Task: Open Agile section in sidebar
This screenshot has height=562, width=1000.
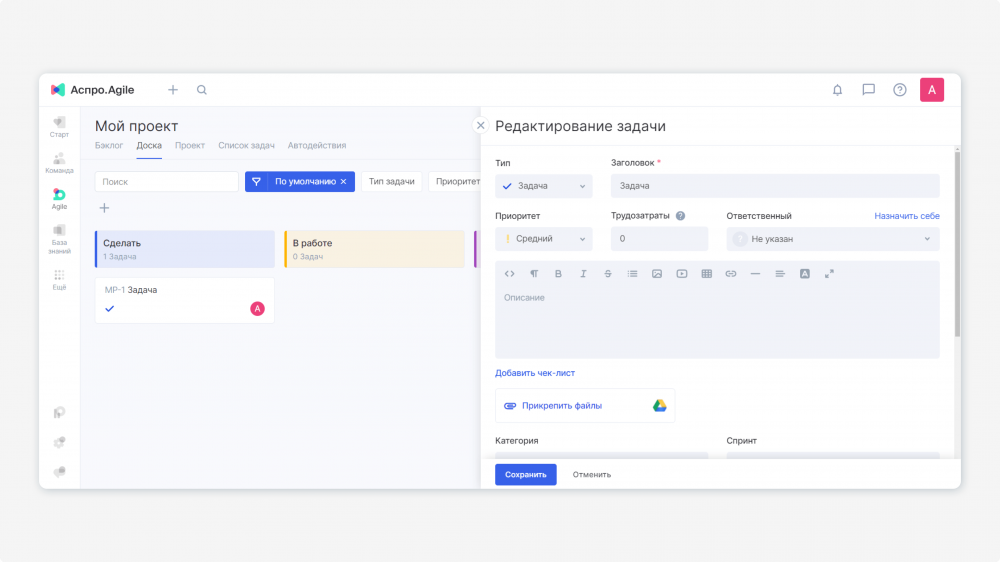Action: pyautogui.click(x=59, y=199)
